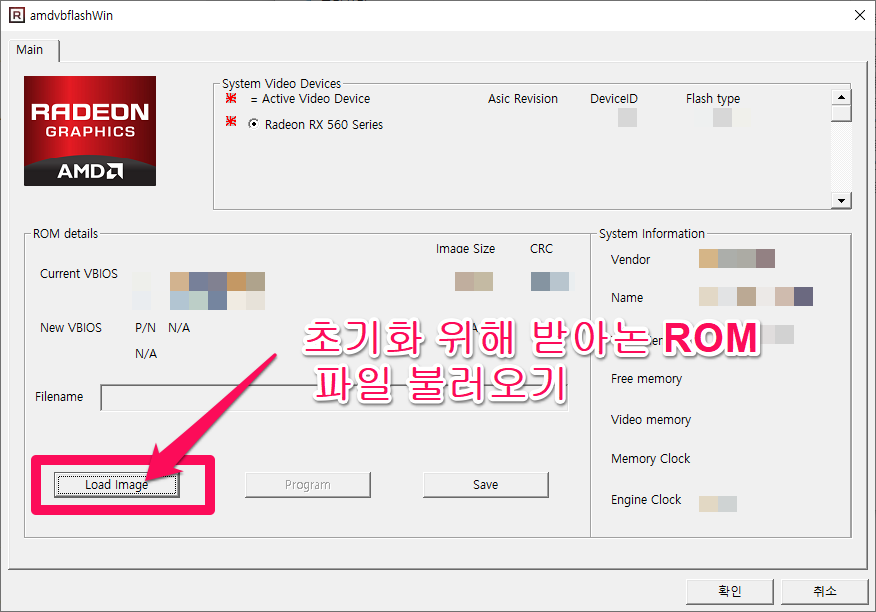
Task: Click the AMD Radeon Graphics logo
Action: point(89,130)
